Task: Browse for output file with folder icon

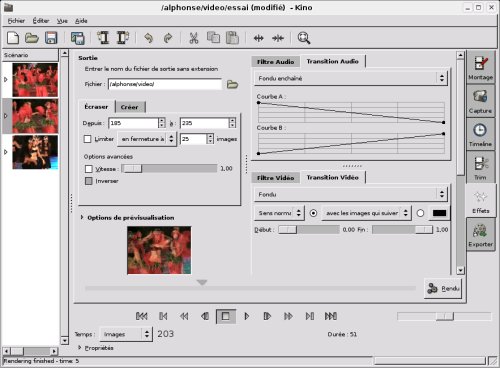Action: click(x=232, y=84)
